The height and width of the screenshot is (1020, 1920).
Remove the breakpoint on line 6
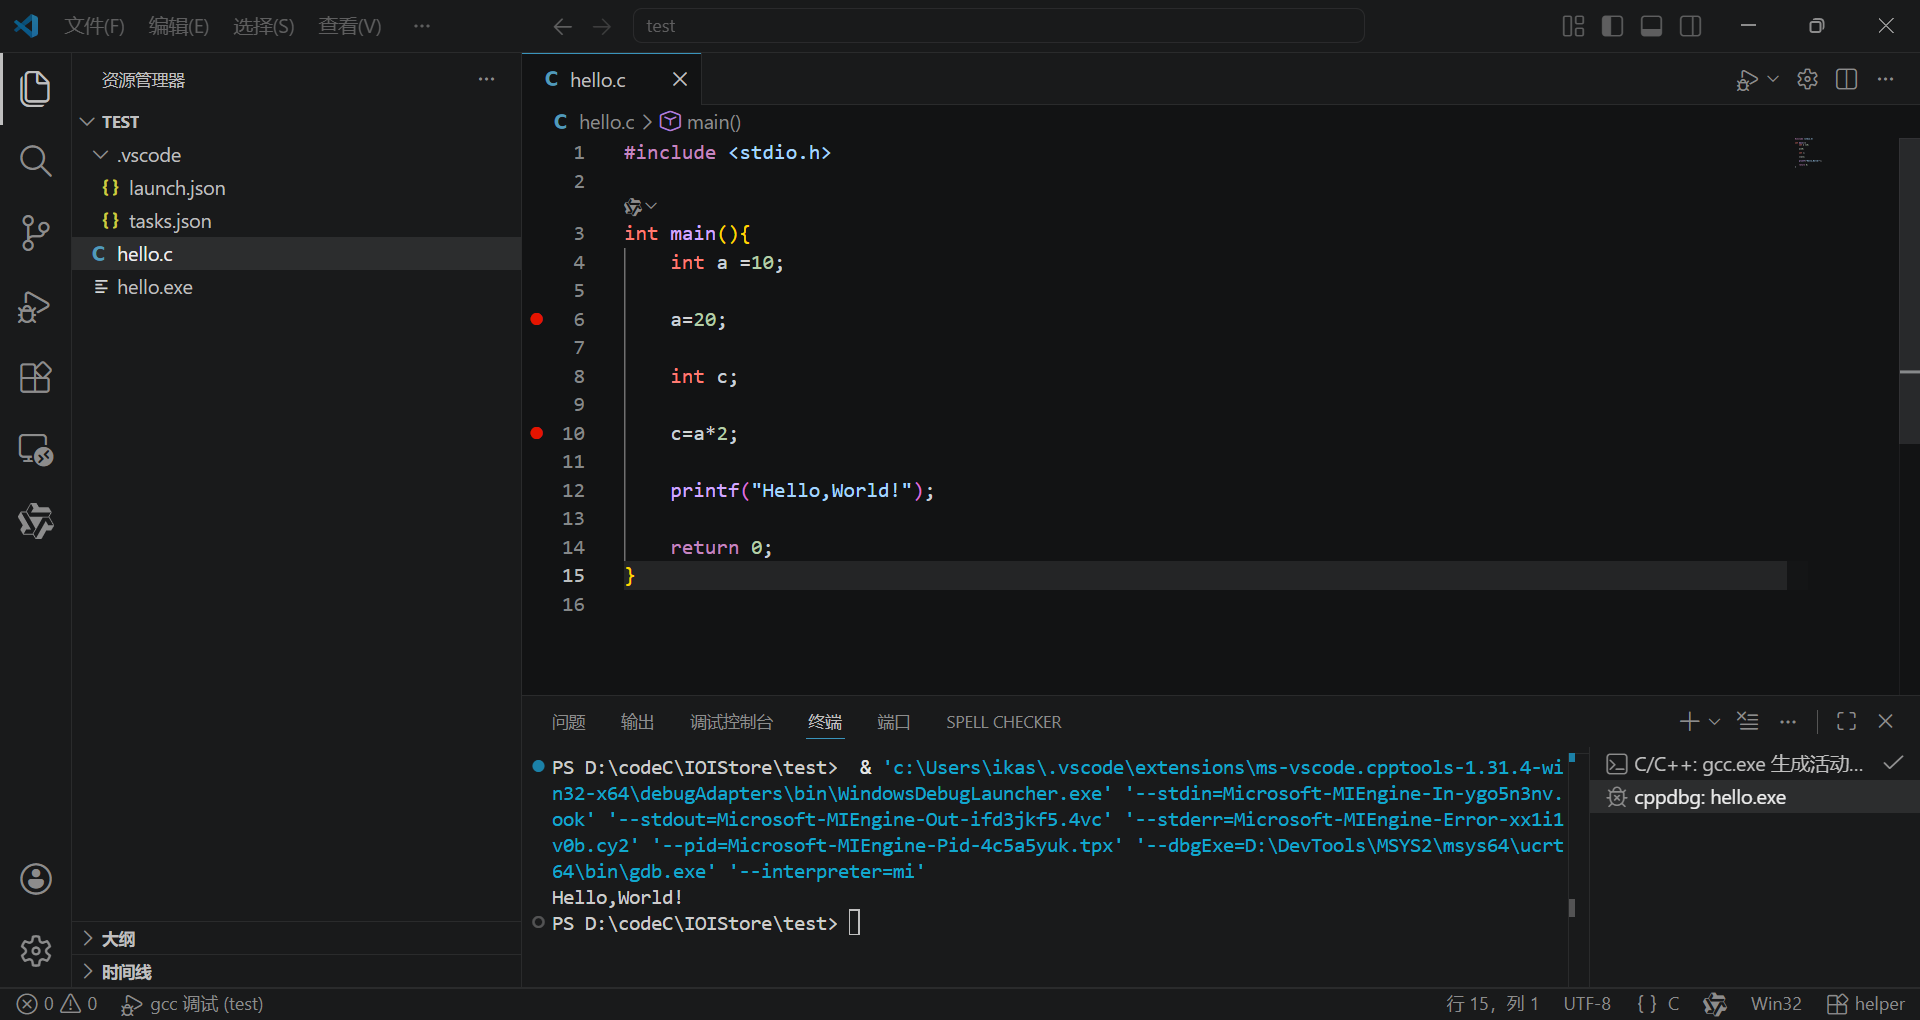[x=537, y=319]
